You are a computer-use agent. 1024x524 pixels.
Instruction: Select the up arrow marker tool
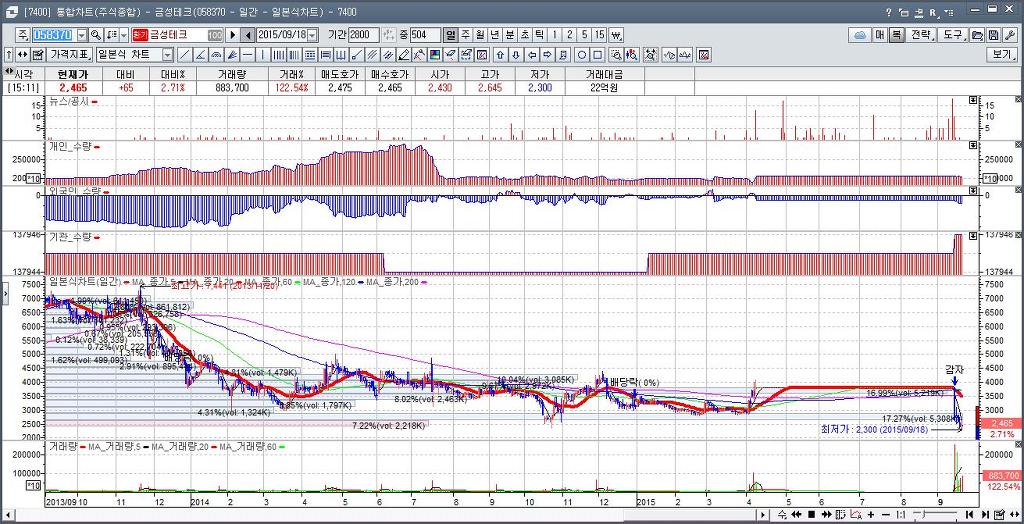pyautogui.click(x=500, y=55)
